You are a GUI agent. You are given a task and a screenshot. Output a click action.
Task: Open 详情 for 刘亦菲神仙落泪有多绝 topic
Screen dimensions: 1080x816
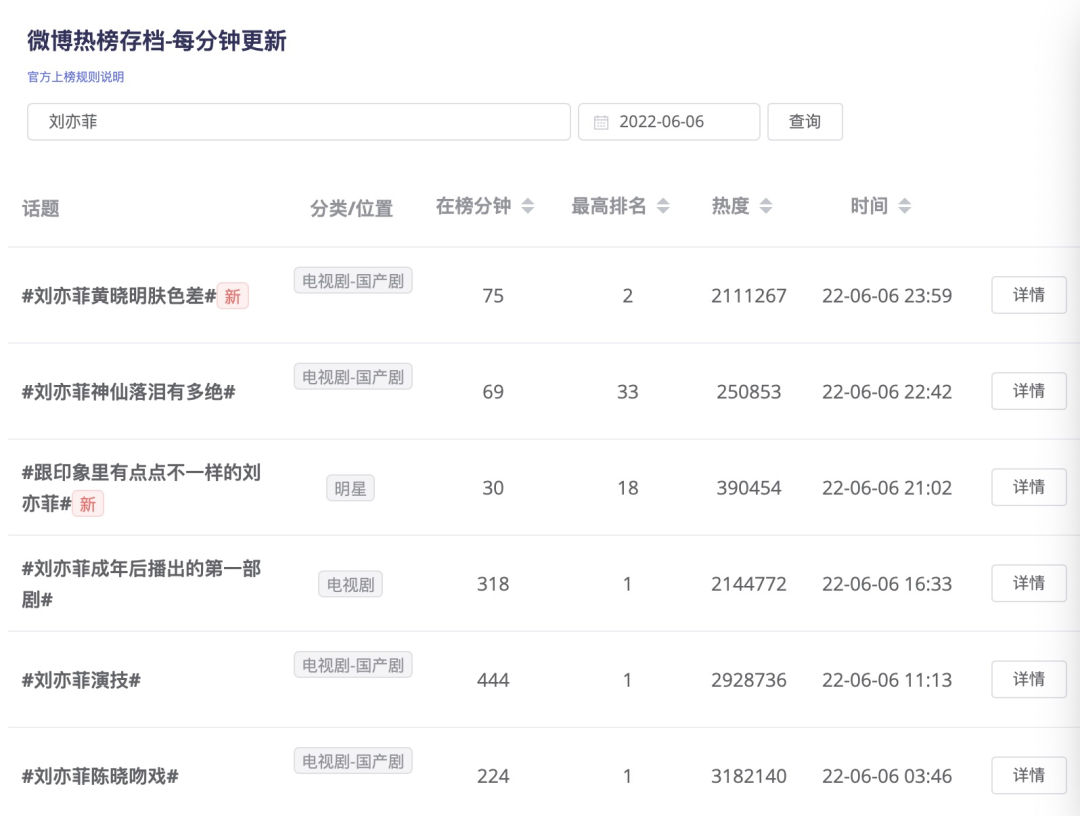click(1029, 391)
